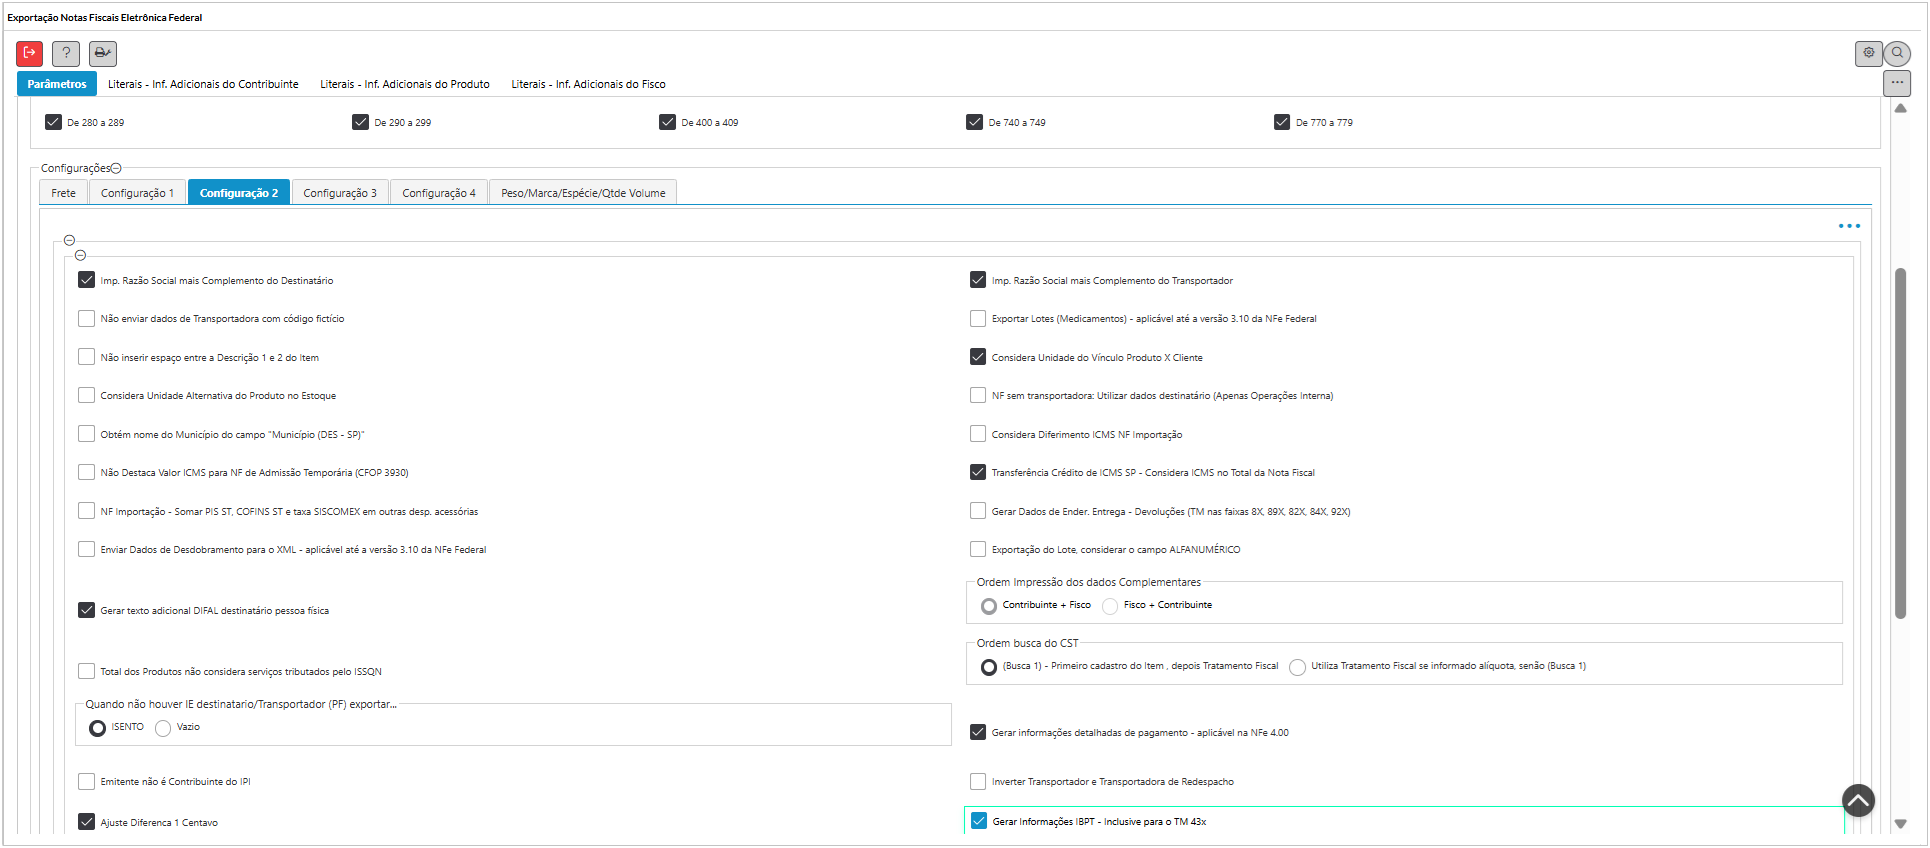This screenshot has height=848, width=1930.
Task: Click the magnifying glass search icon
Action: click(x=1897, y=53)
